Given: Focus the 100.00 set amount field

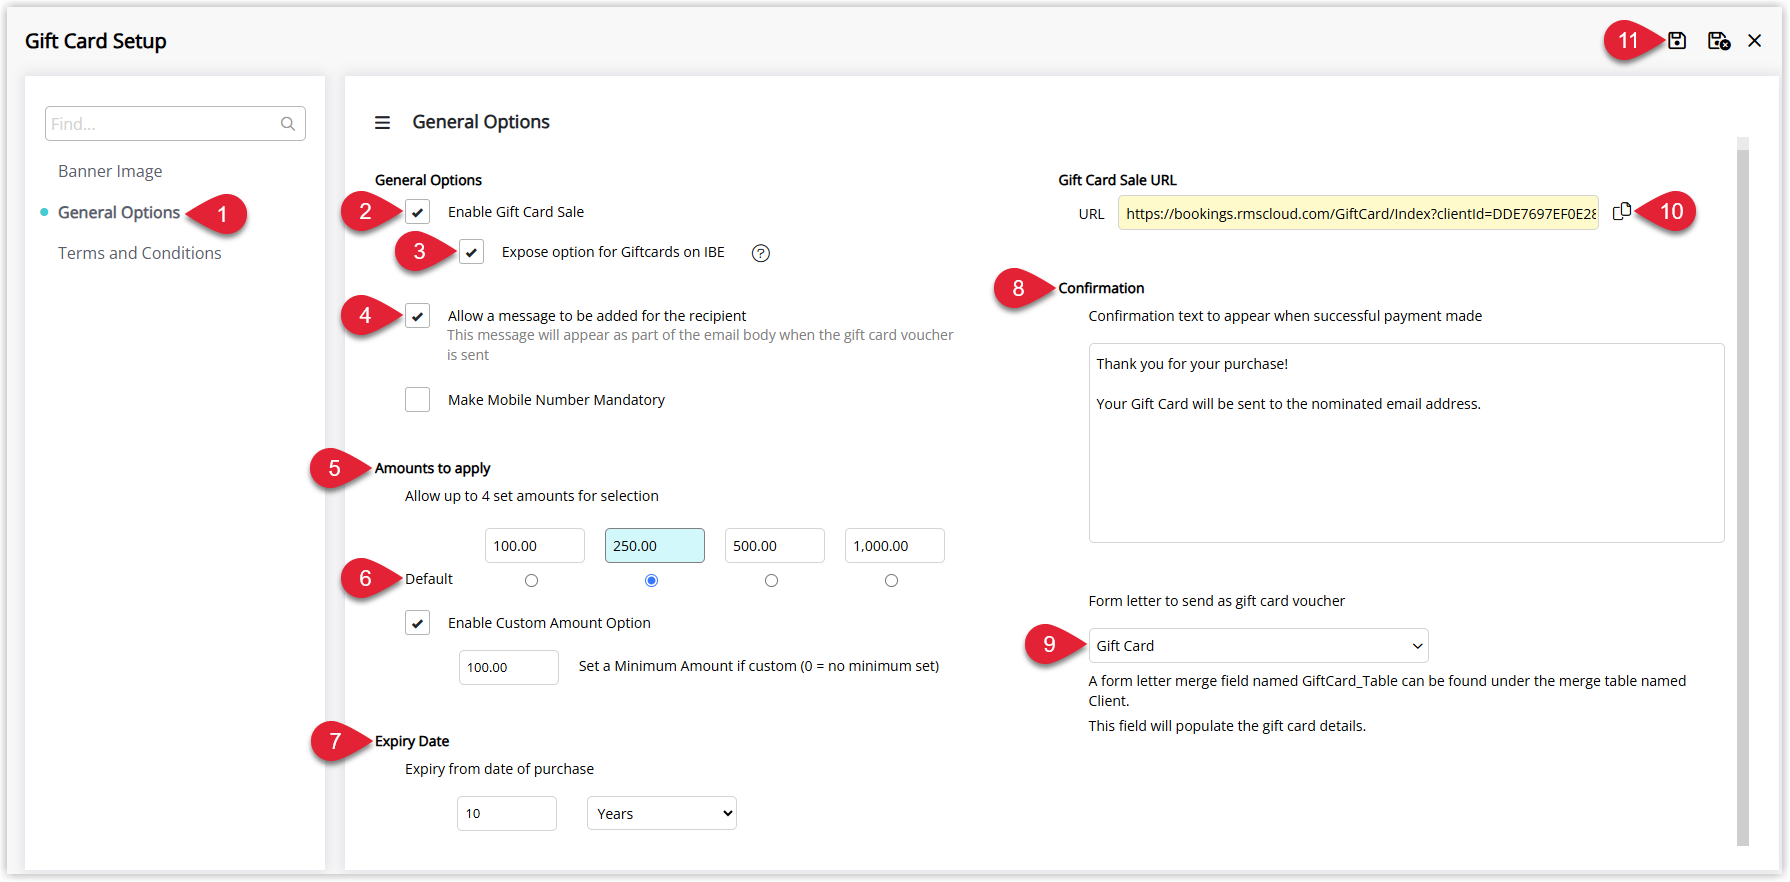Looking at the screenshot, I should coord(535,546).
